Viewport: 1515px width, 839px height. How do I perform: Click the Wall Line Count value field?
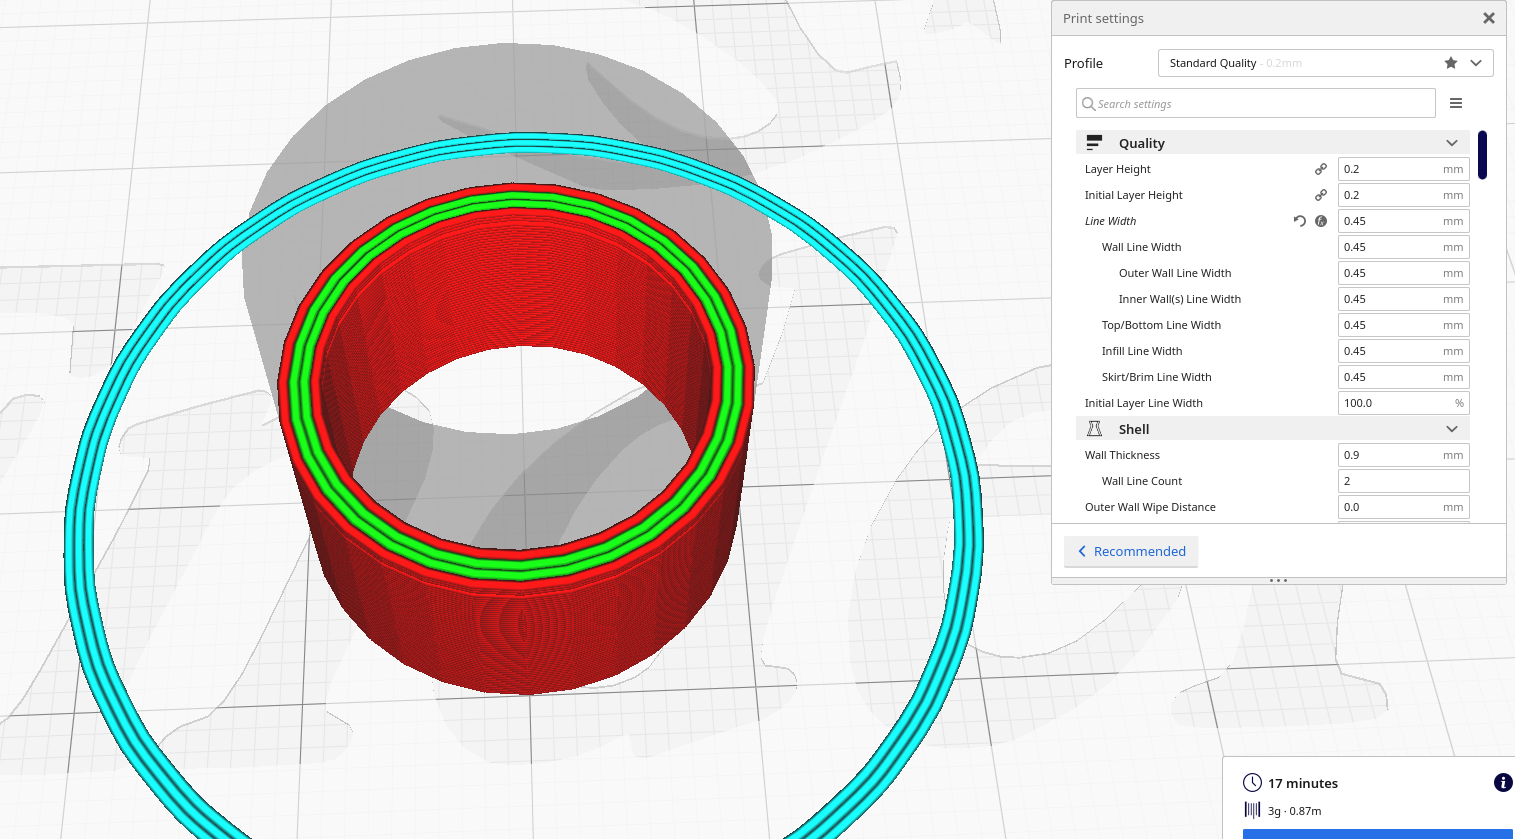coord(1402,481)
